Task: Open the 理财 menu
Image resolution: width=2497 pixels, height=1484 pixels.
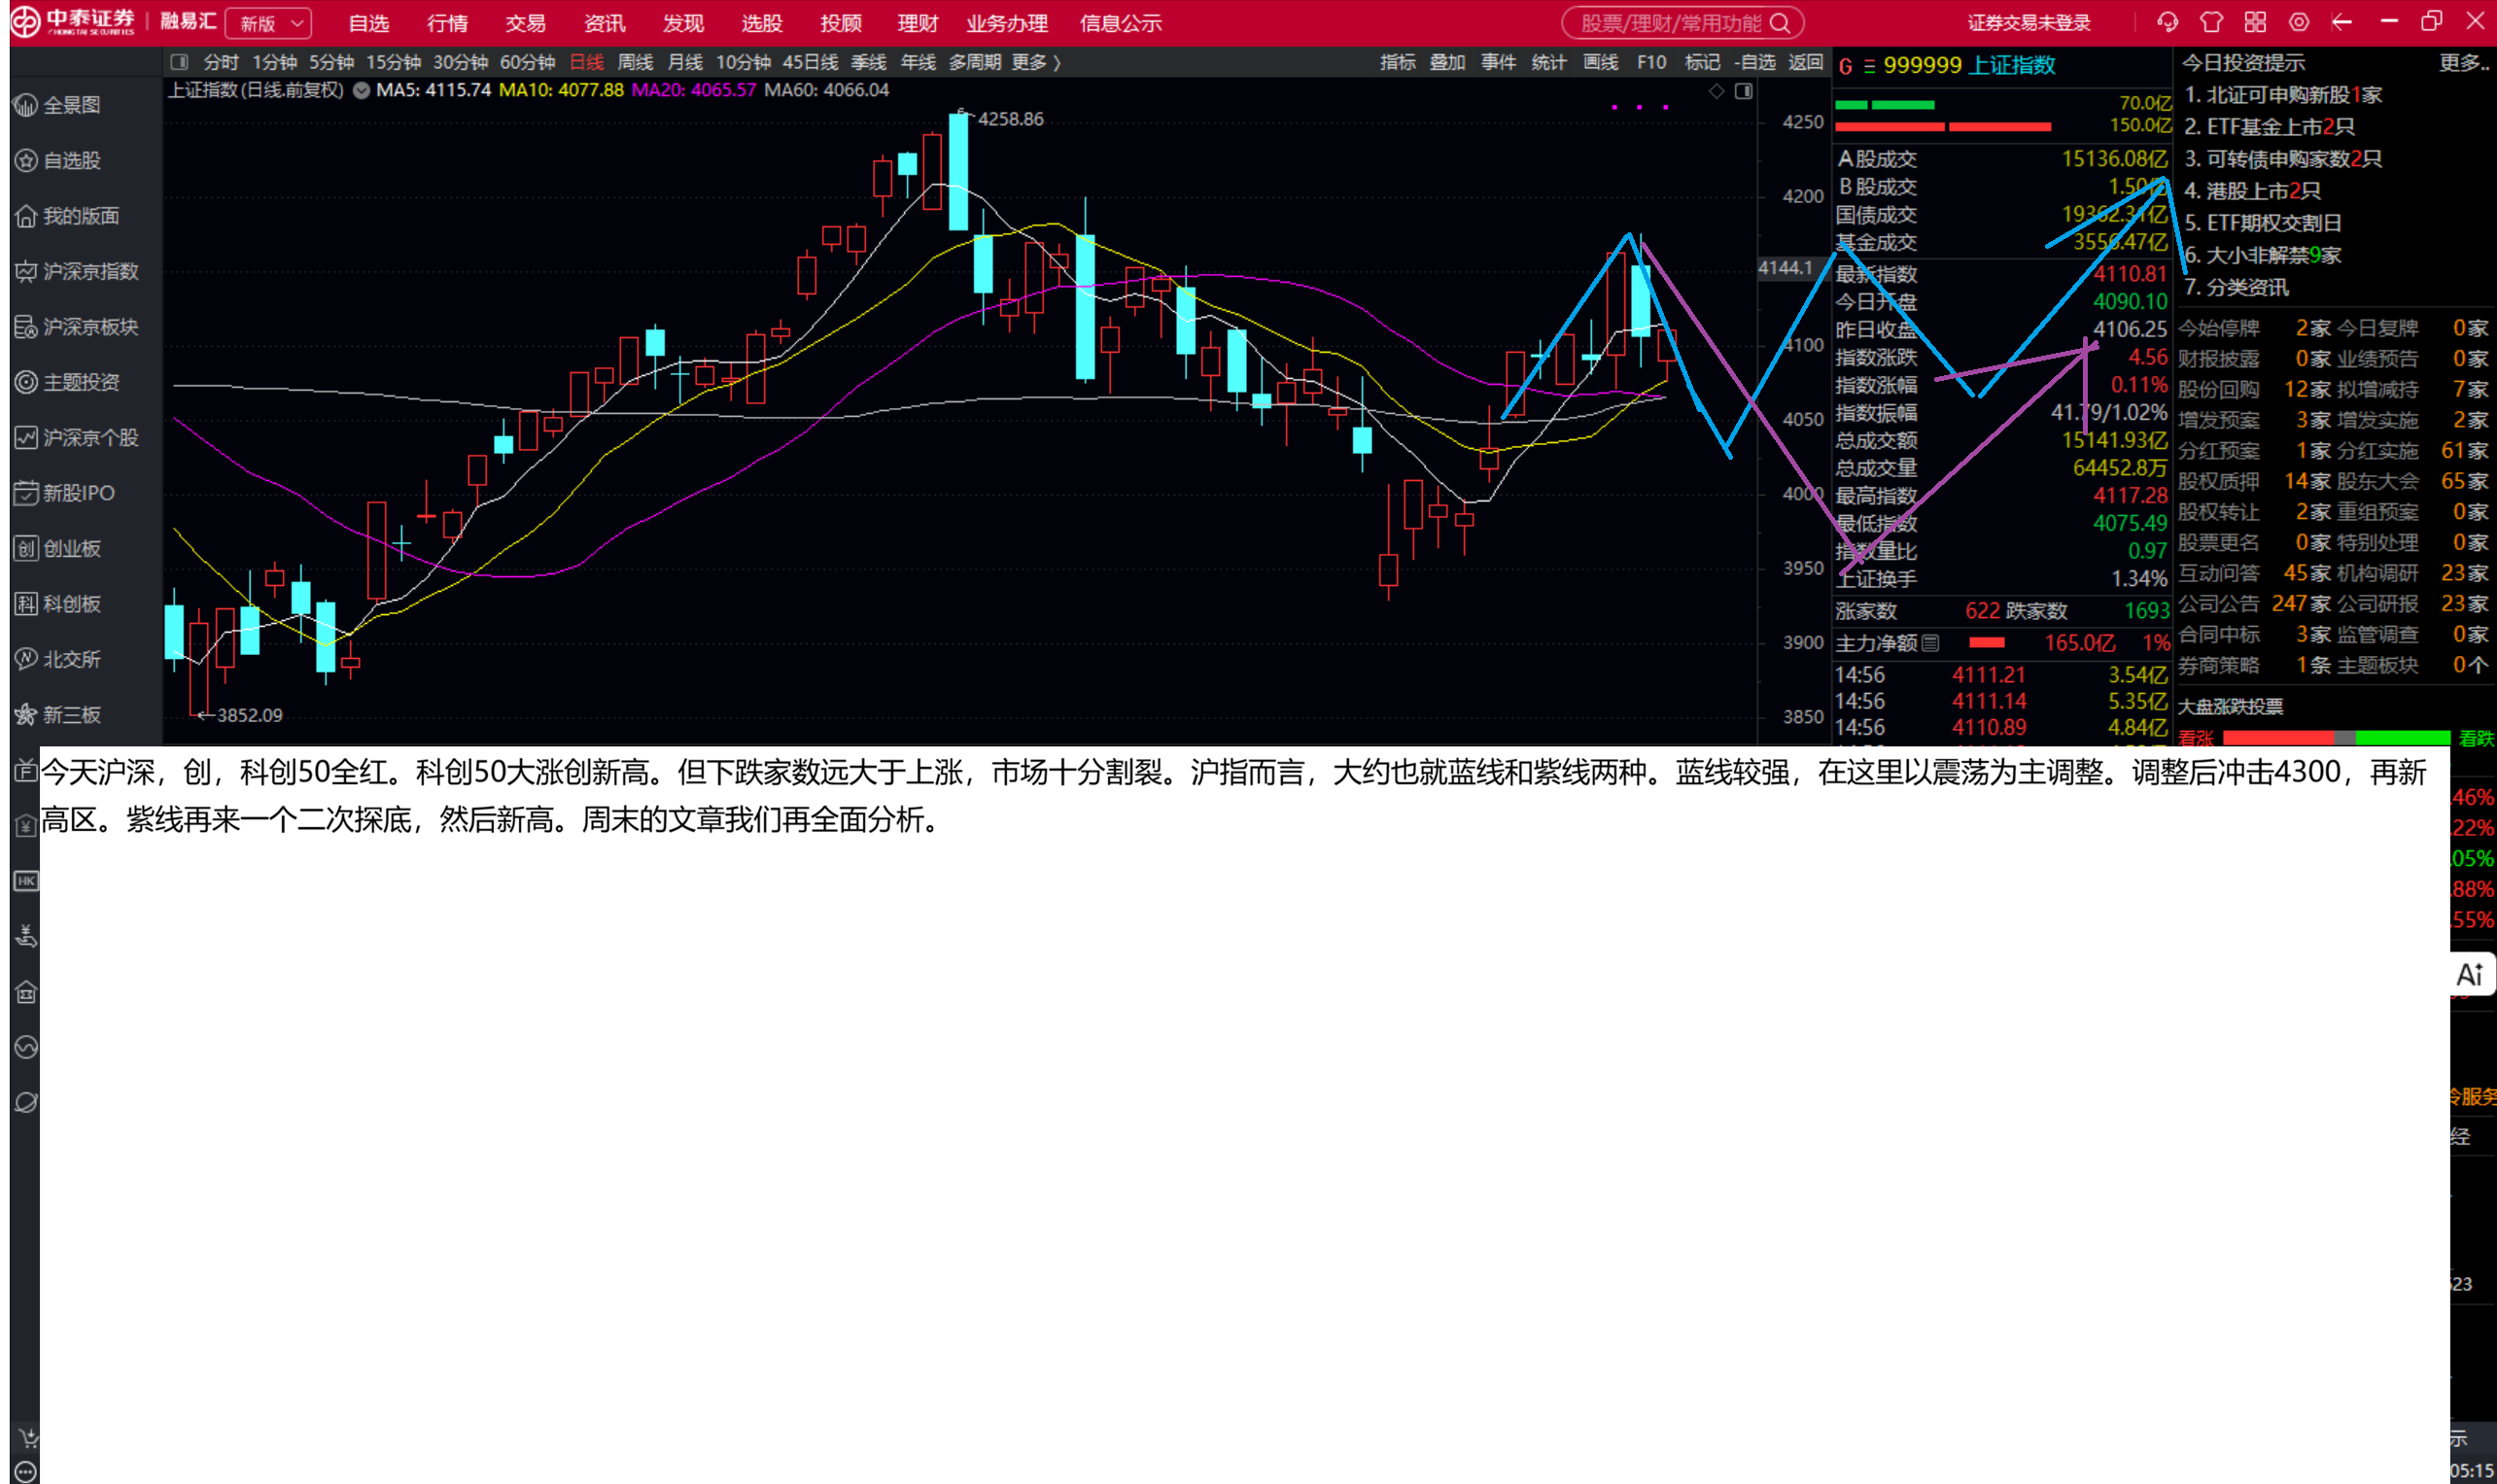Action: [918, 23]
